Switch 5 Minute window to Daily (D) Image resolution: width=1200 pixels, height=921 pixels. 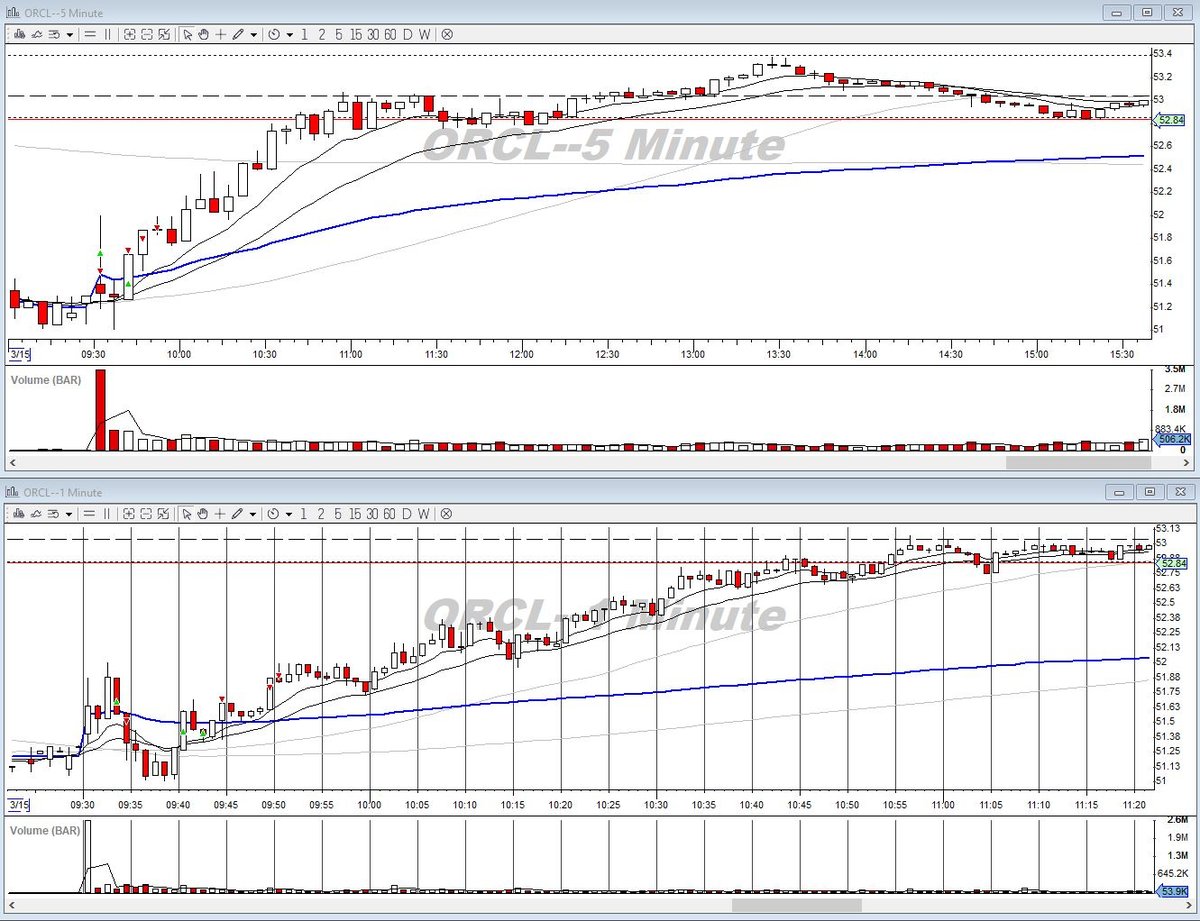tap(407, 34)
